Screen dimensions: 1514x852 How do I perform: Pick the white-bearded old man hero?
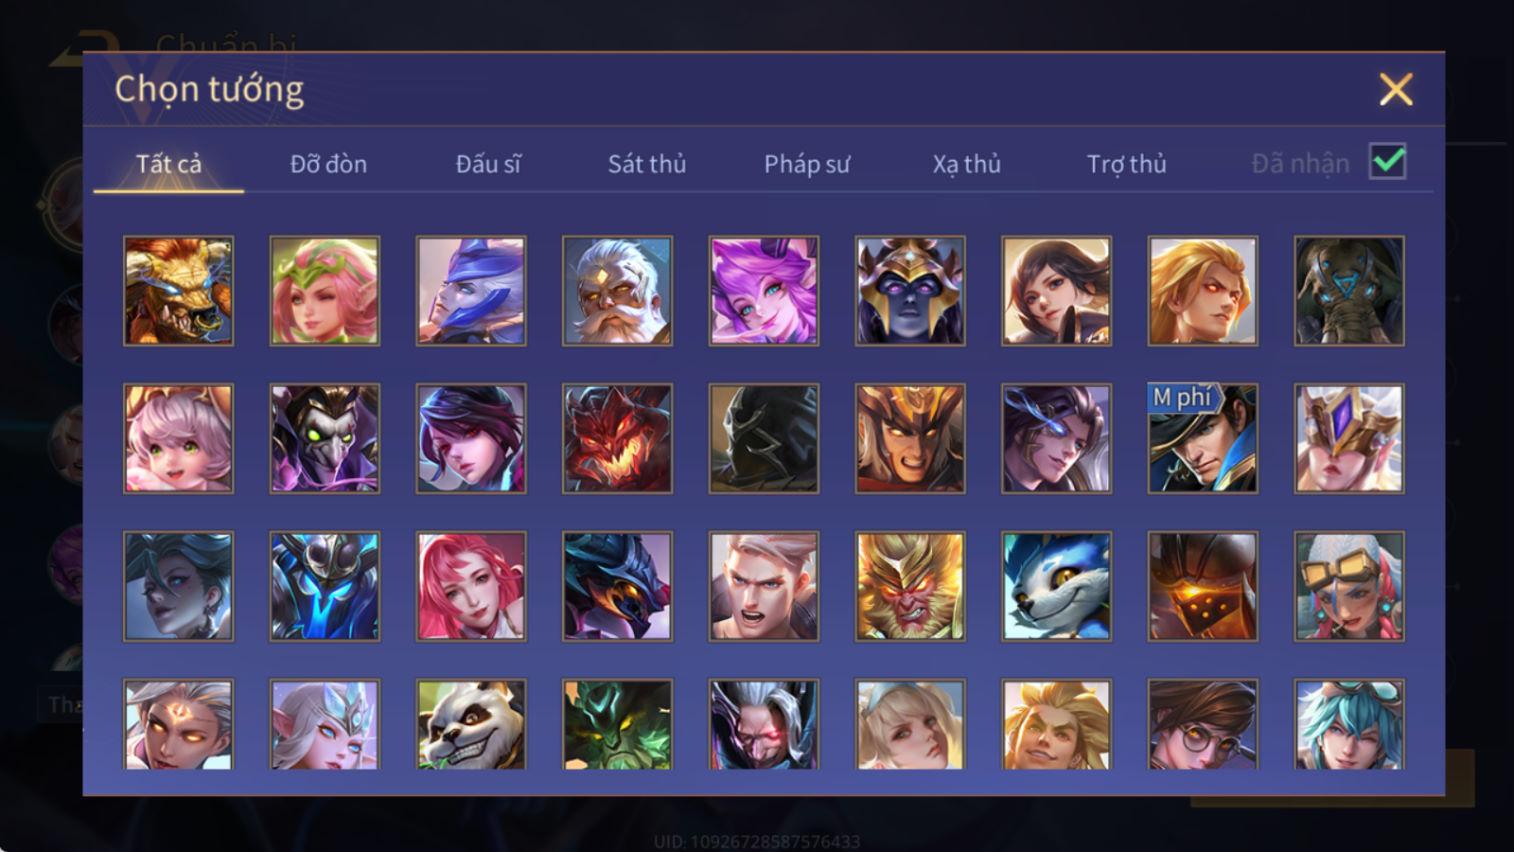[617, 291]
